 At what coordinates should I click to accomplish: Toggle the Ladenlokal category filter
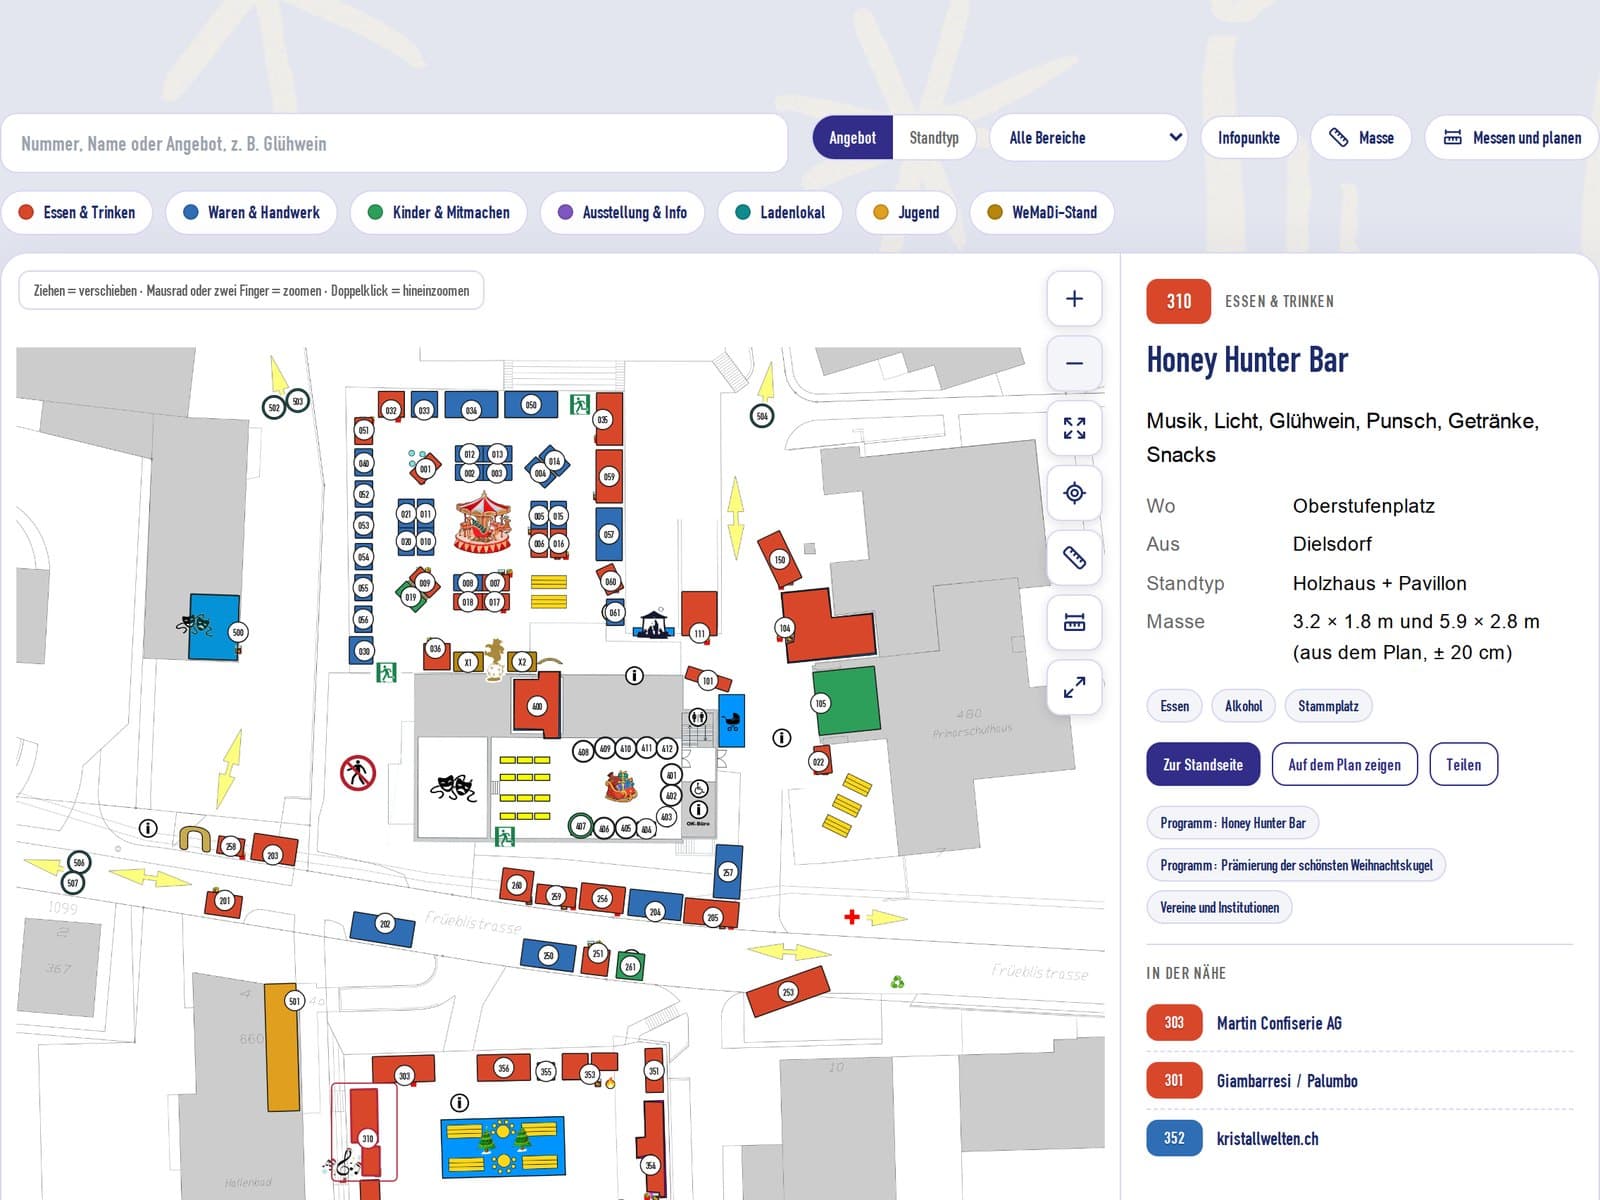780,212
